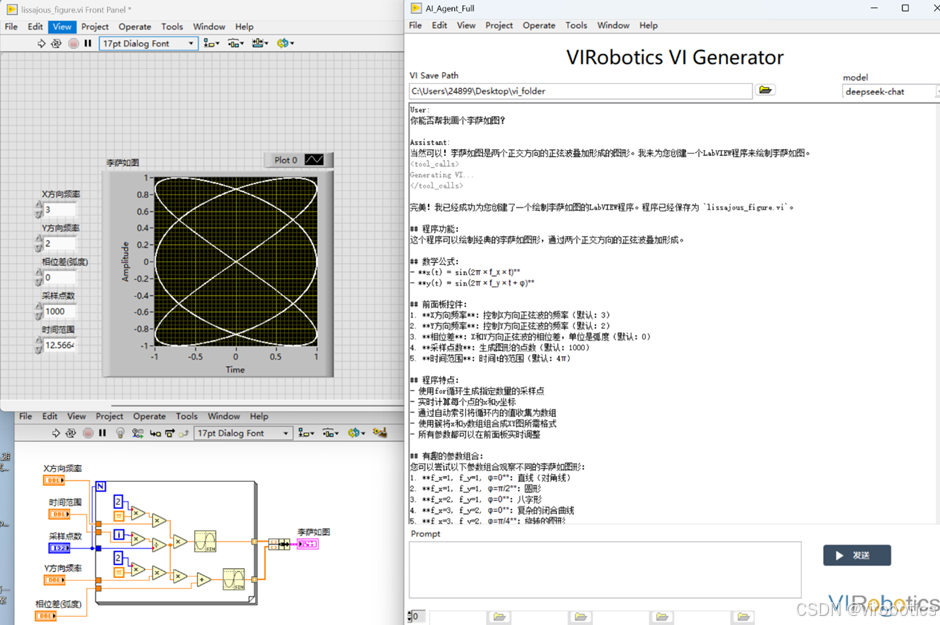The height and width of the screenshot is (625, 940).
Task: Open Align Objects on front panel toolbar
Action: click(211, 43)
